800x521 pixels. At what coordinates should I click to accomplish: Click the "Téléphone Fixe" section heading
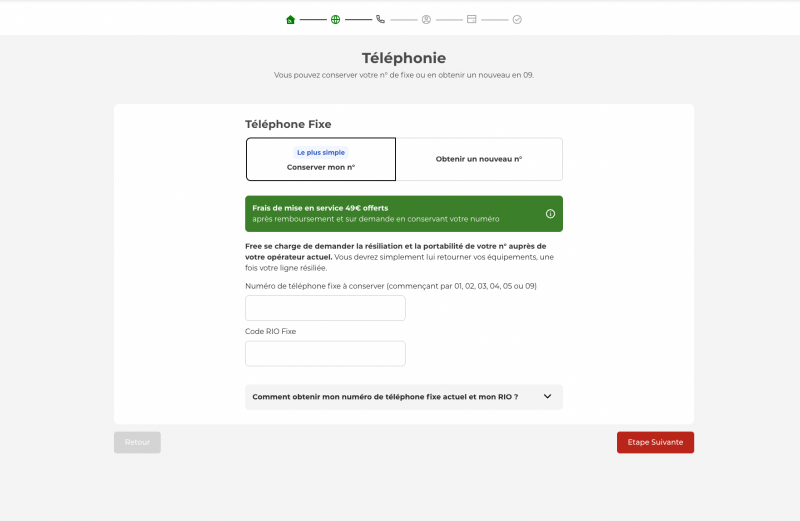[288, 124]
